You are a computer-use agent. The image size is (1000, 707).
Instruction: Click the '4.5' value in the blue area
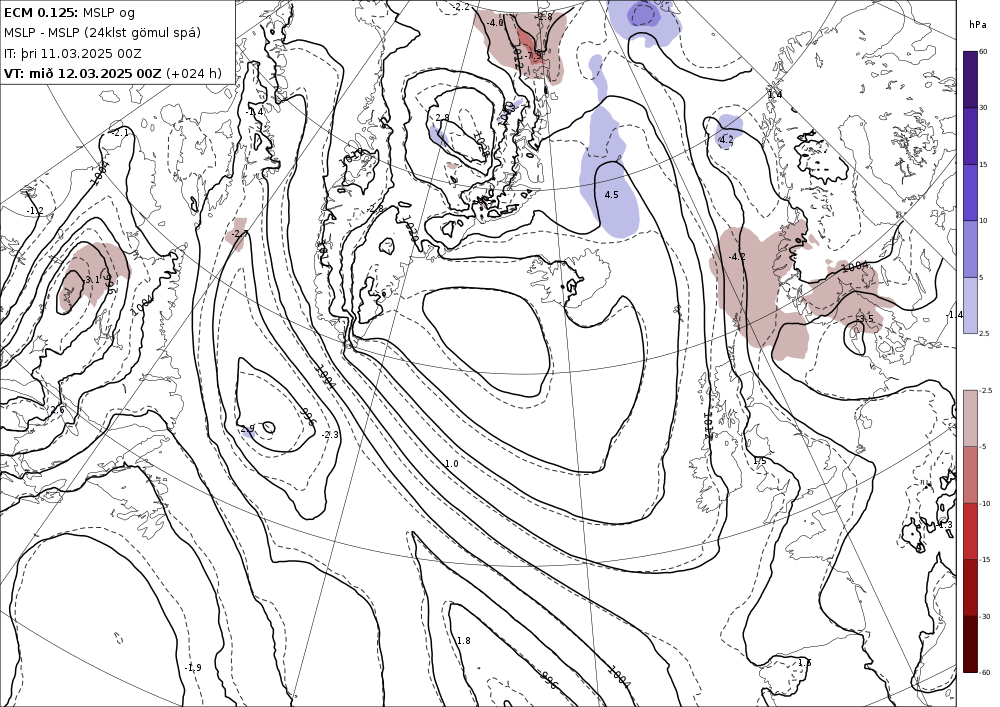coord(611,194)
